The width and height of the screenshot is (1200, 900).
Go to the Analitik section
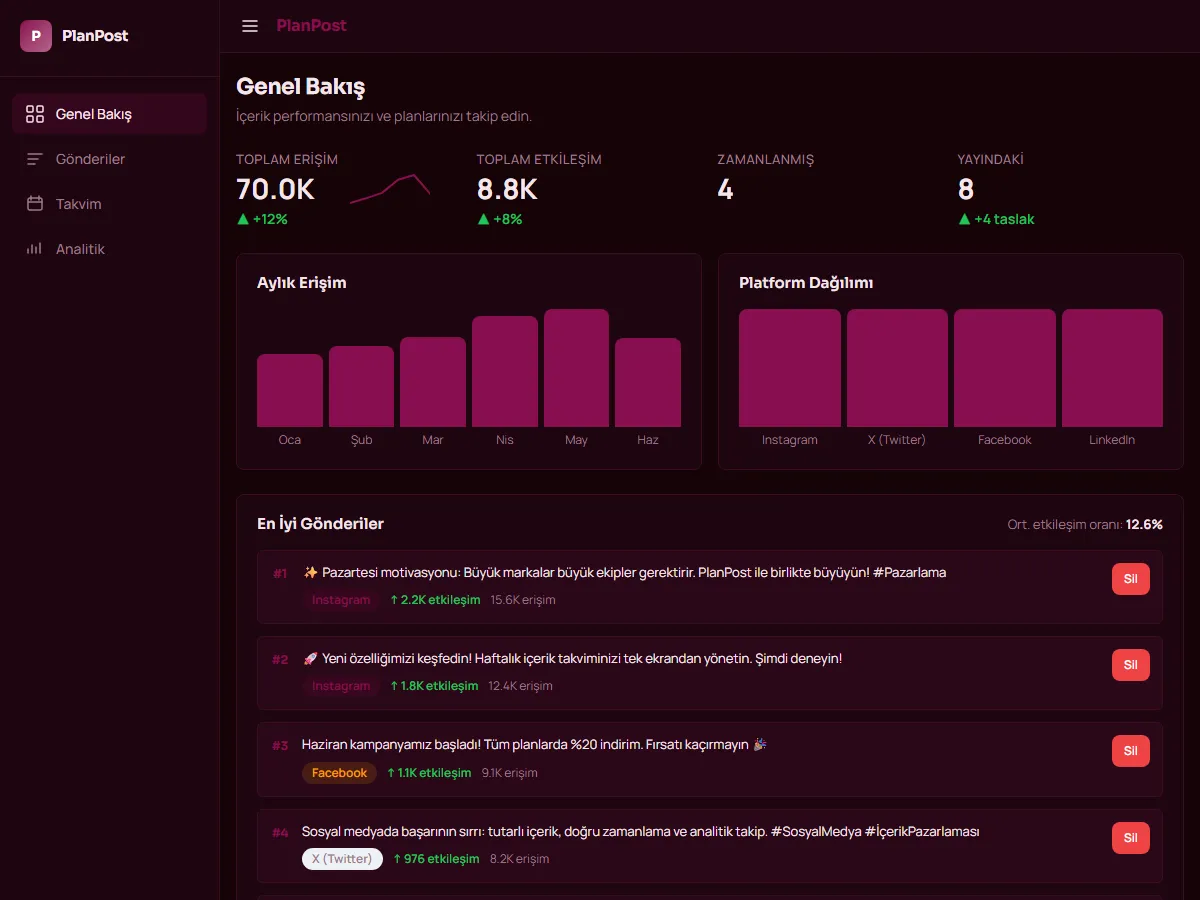109,249
